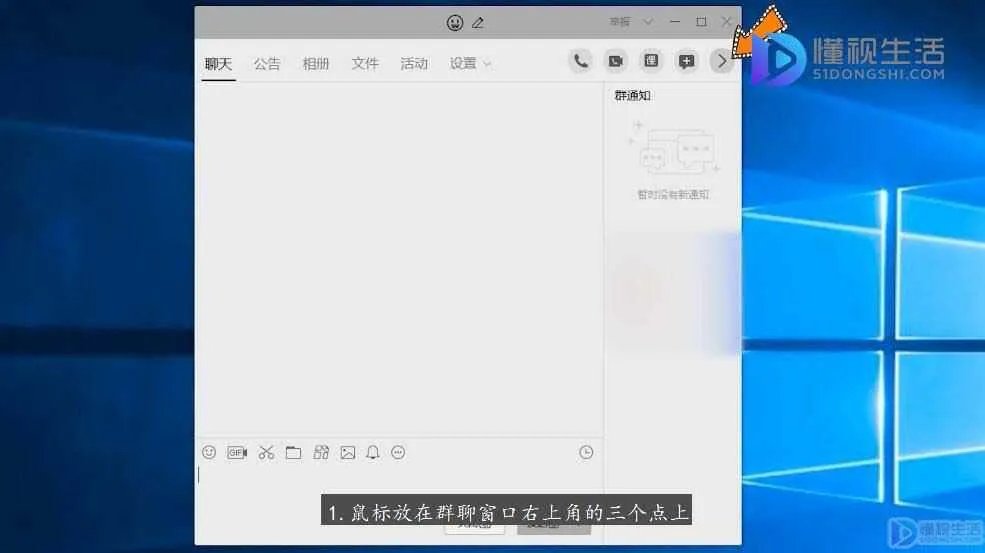This screenshot has width=985, height=553.
Task: Open more tools ellipsis icon
Action: tap(398, 452)
